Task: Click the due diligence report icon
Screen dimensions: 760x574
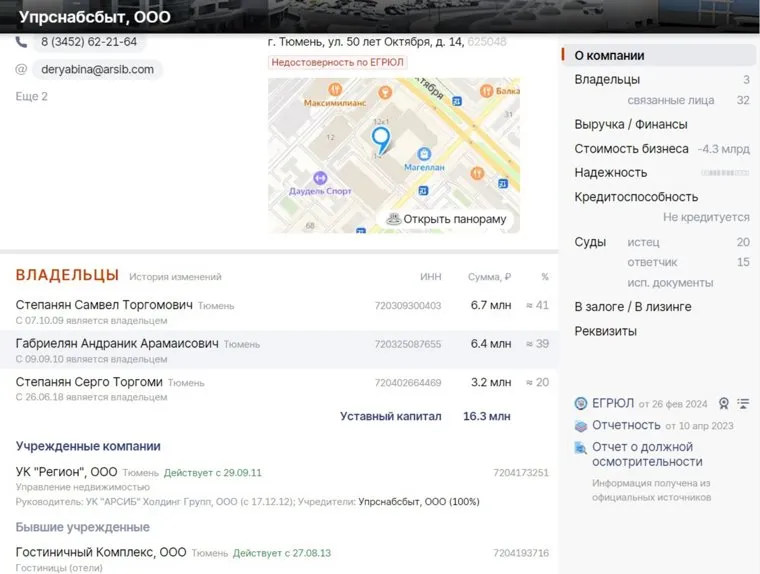Action: (581, 447)
